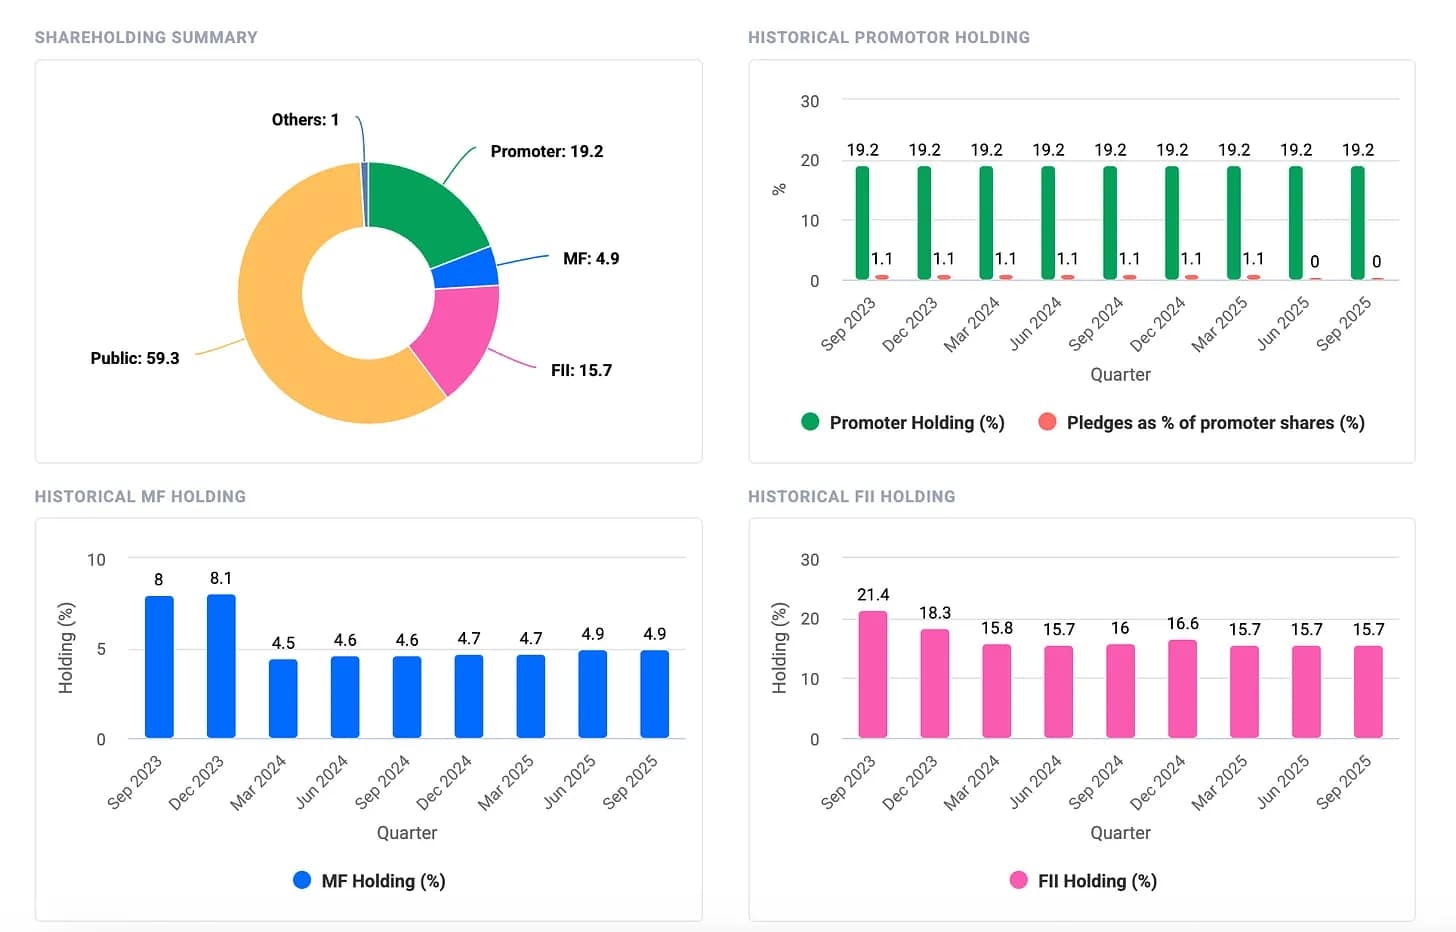Select the Jun 2024 bar in MF holding chart
This screenshot has width=1456, height=932.
pos(345,697)
